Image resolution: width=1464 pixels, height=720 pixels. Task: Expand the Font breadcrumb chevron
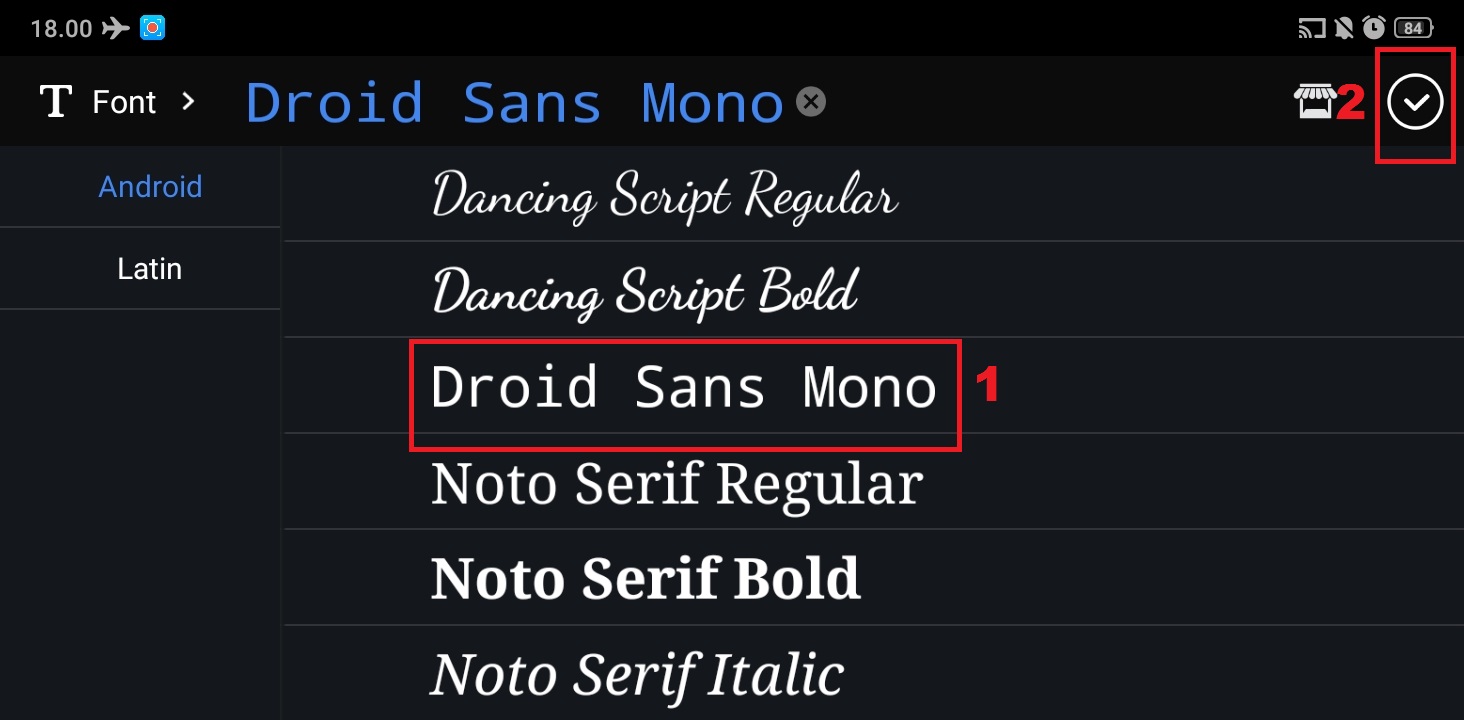[x=188, y=101]
